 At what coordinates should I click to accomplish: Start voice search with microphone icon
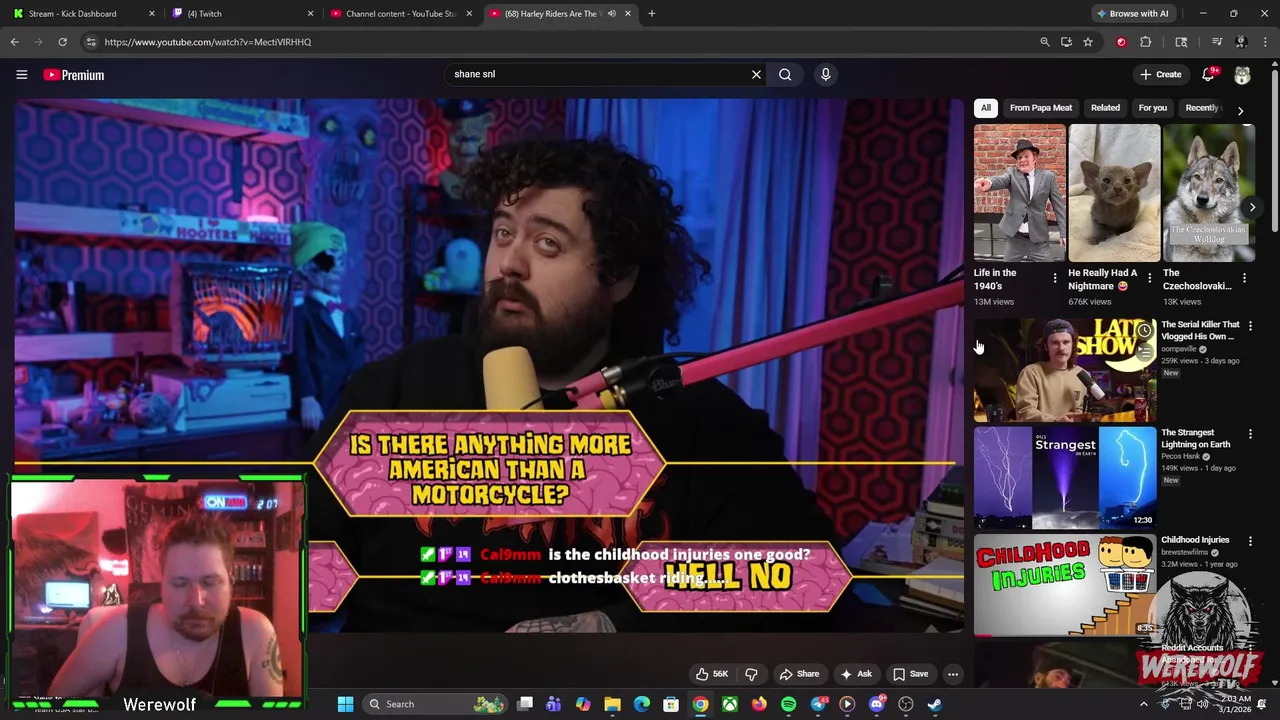(x=825, y=74)
